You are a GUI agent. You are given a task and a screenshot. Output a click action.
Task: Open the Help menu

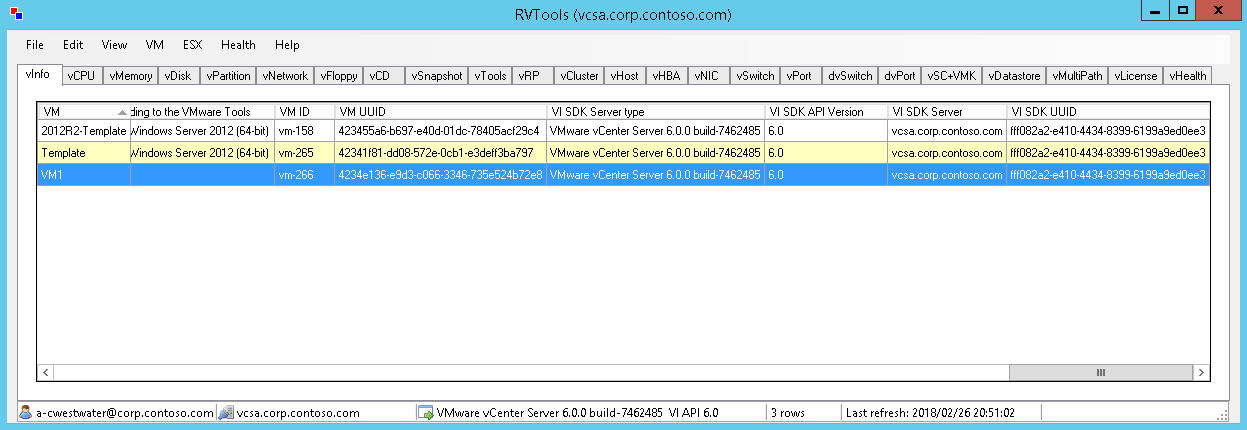[x=287, y=45]
